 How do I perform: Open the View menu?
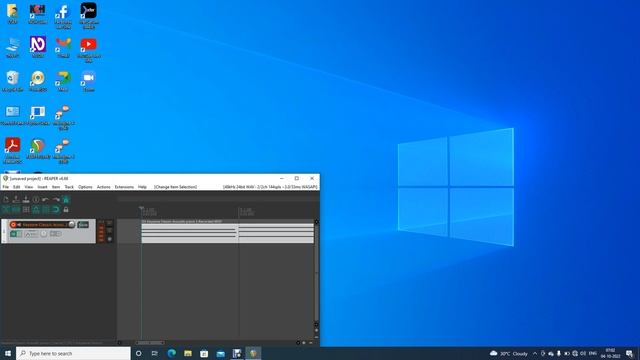click(x=29, y=187)
